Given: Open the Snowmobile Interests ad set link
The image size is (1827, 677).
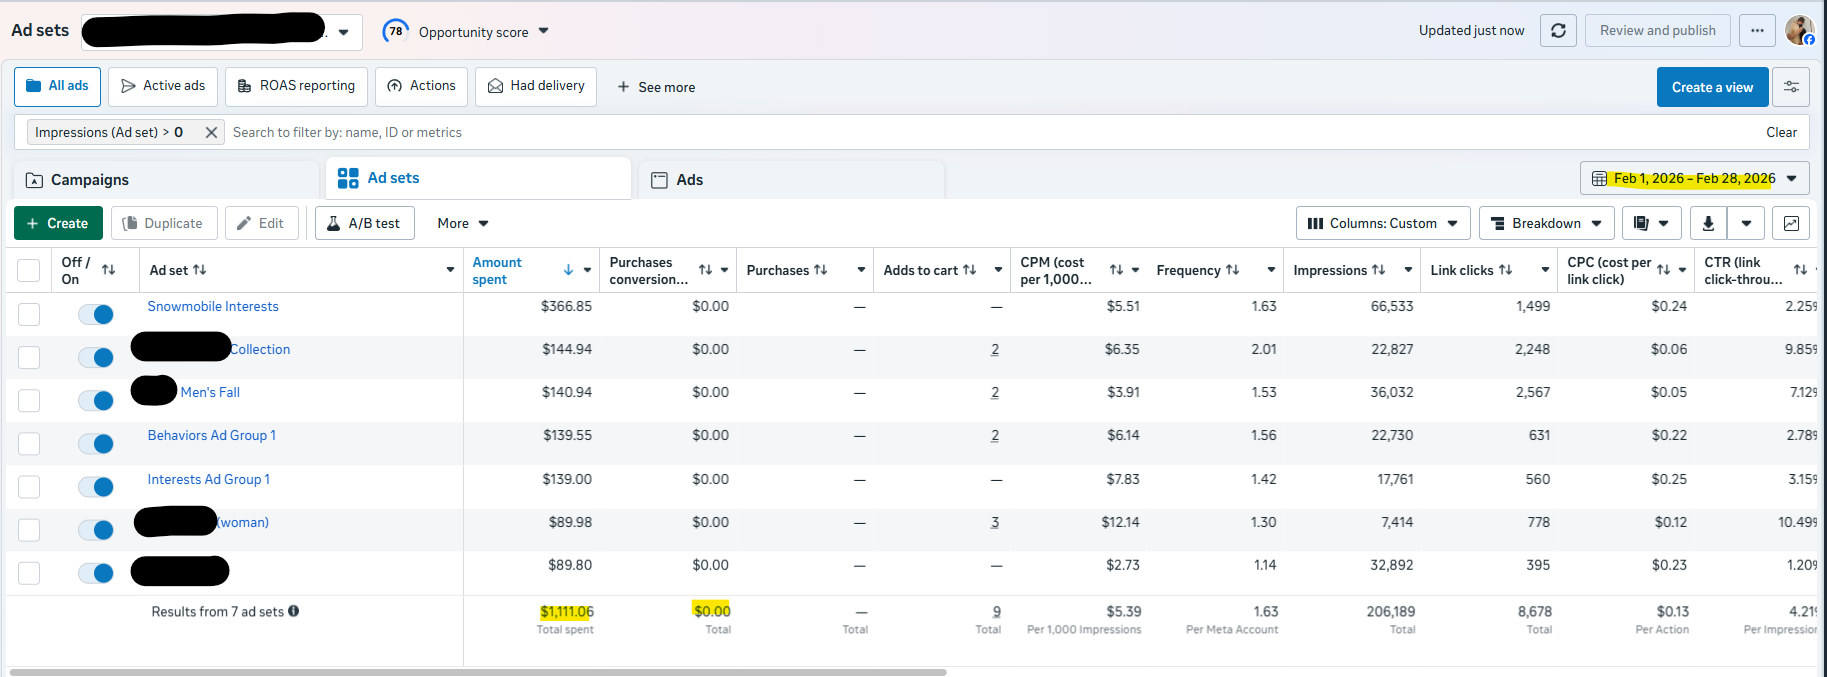Looking at the screenshot, I should [x=213, y=306].
